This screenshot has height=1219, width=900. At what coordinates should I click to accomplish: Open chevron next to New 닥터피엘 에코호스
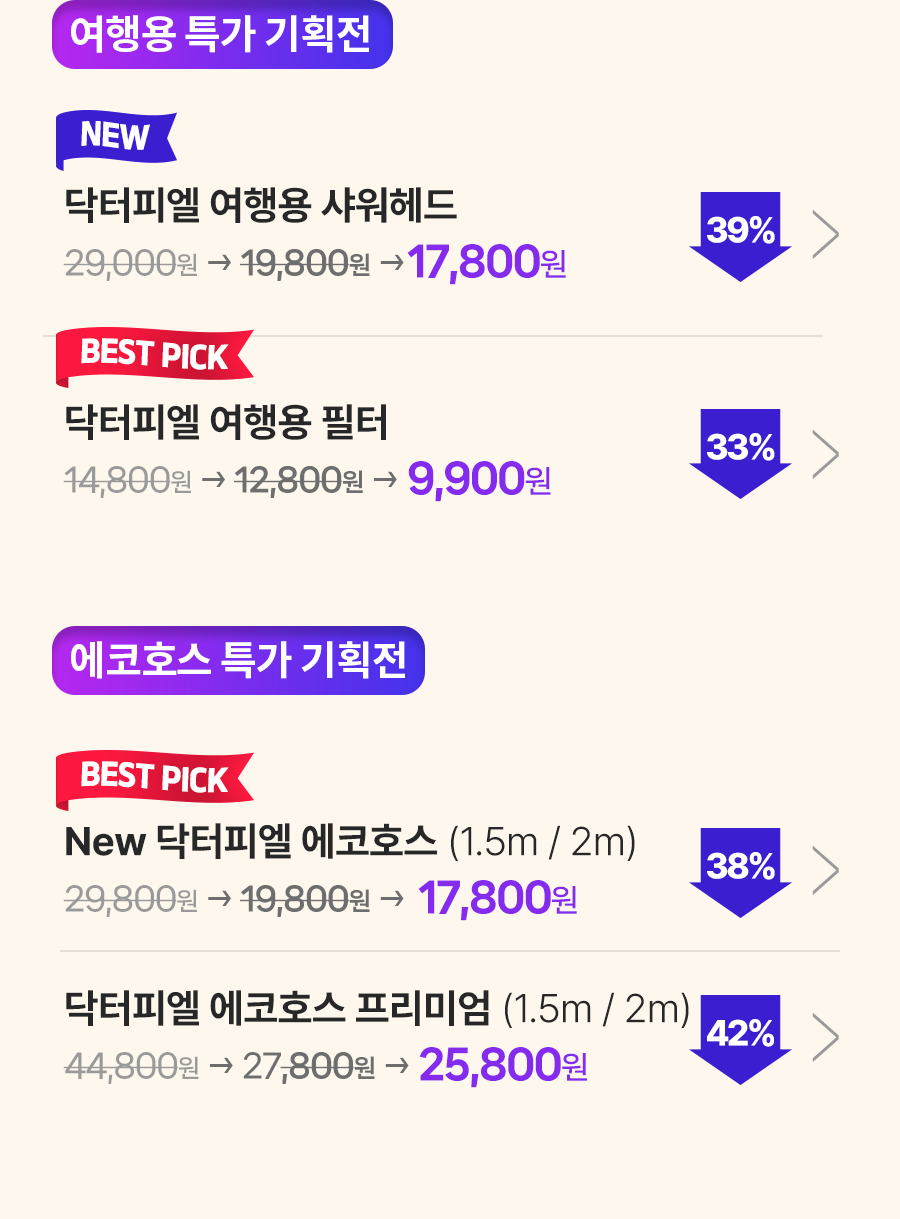[826, 871]
